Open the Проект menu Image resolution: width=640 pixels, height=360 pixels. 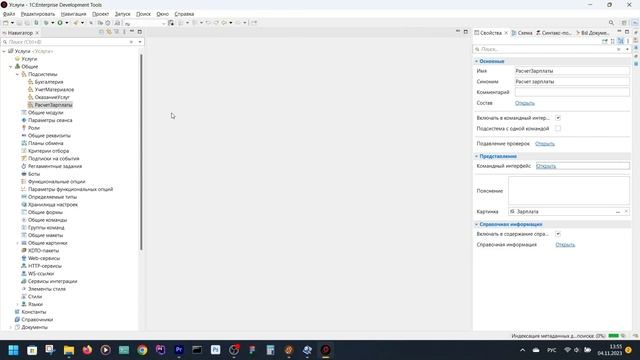click(100, 14)
